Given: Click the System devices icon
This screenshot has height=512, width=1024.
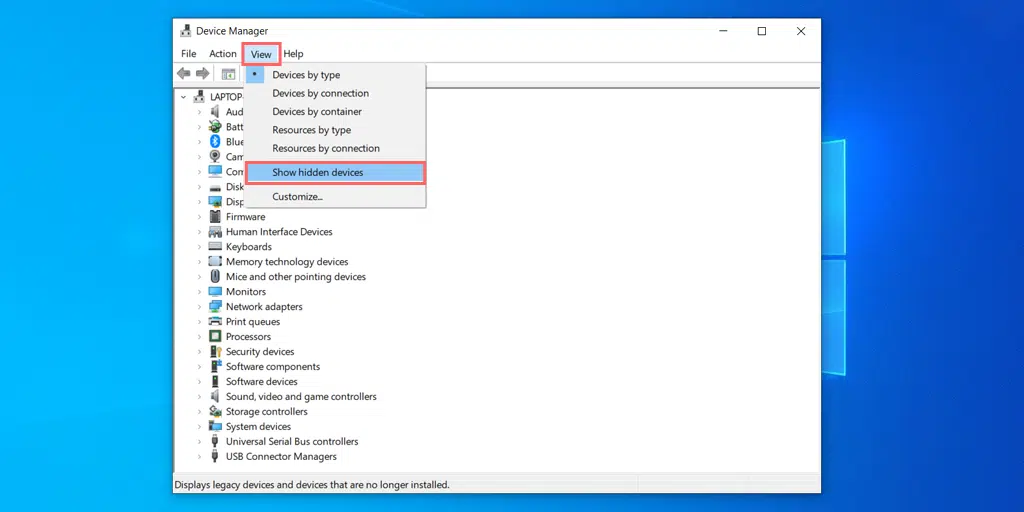Looking at the screenshot, I should click(215, 426).
